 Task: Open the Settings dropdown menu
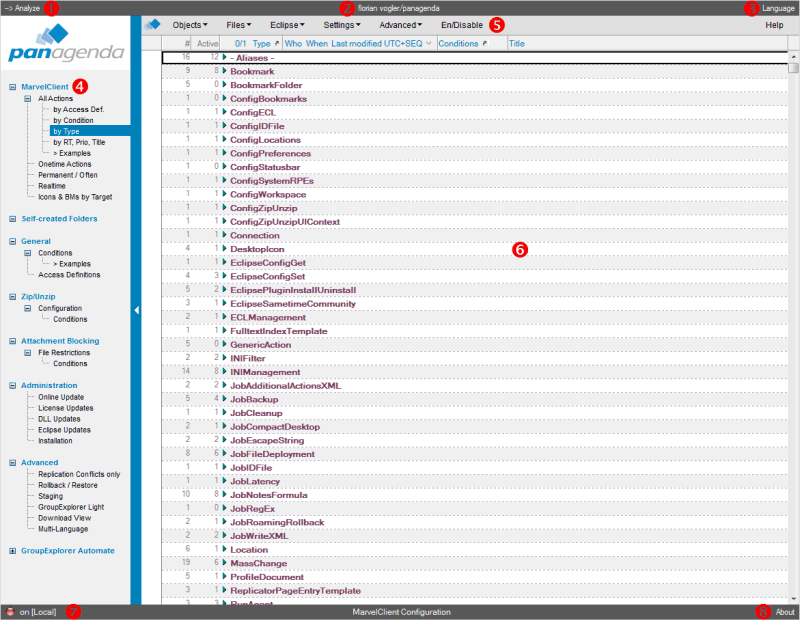[x=344, y=24]
